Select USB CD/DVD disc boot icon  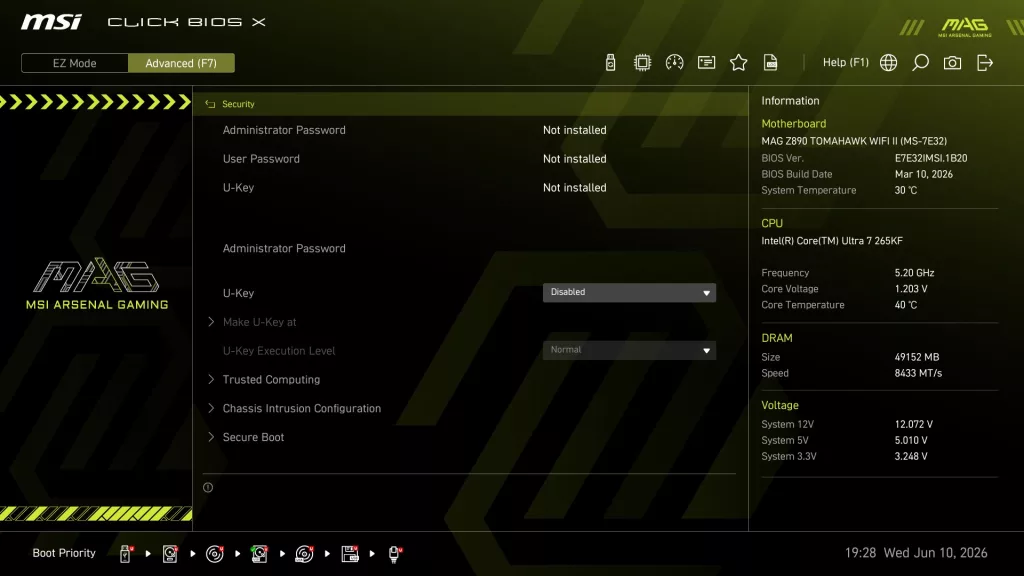coord(304,554)
